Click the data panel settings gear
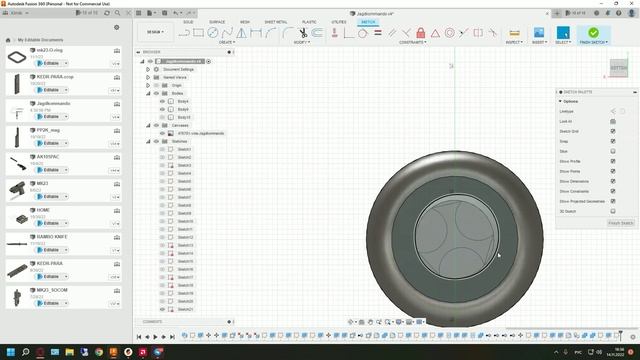 [117, 27]
